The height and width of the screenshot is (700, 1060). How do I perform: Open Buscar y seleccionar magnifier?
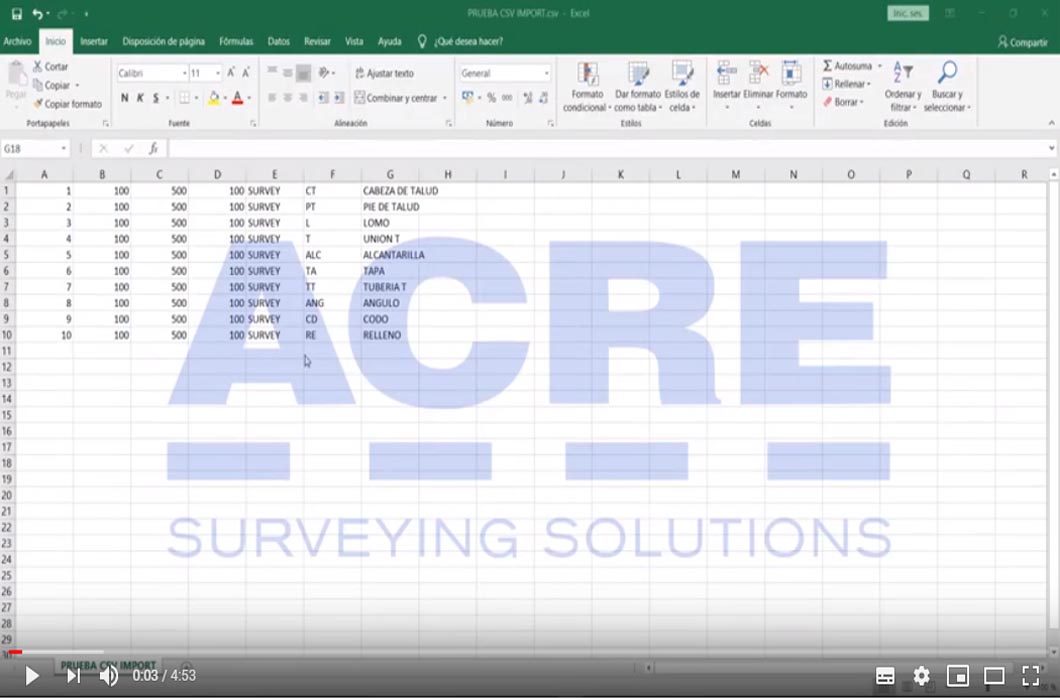946,87
